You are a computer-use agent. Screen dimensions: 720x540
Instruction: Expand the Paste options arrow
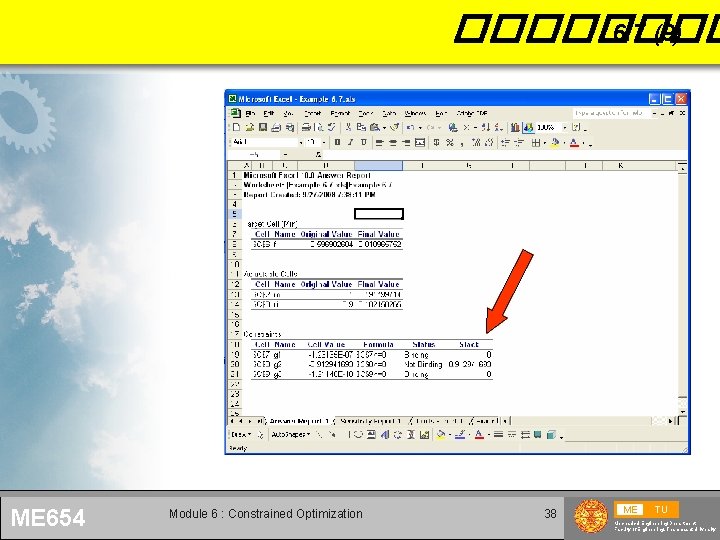384,128
